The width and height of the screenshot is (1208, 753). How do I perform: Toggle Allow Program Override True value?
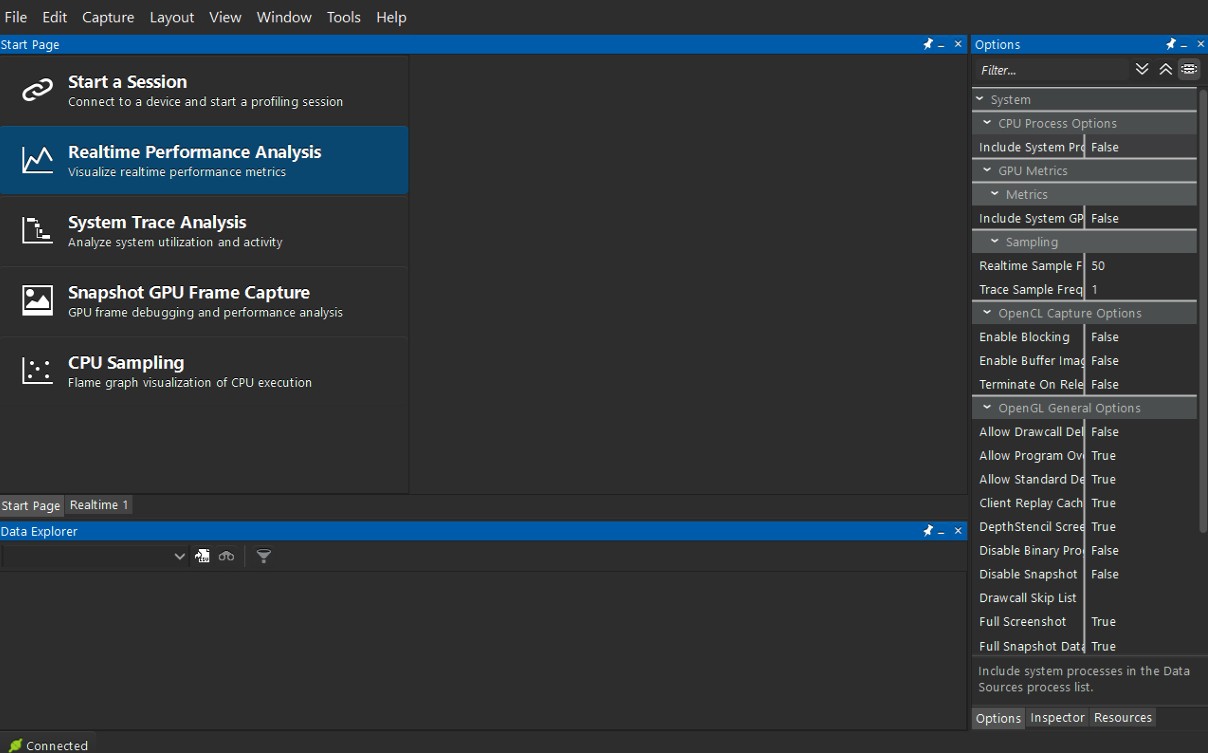[x=1141, y=456]
